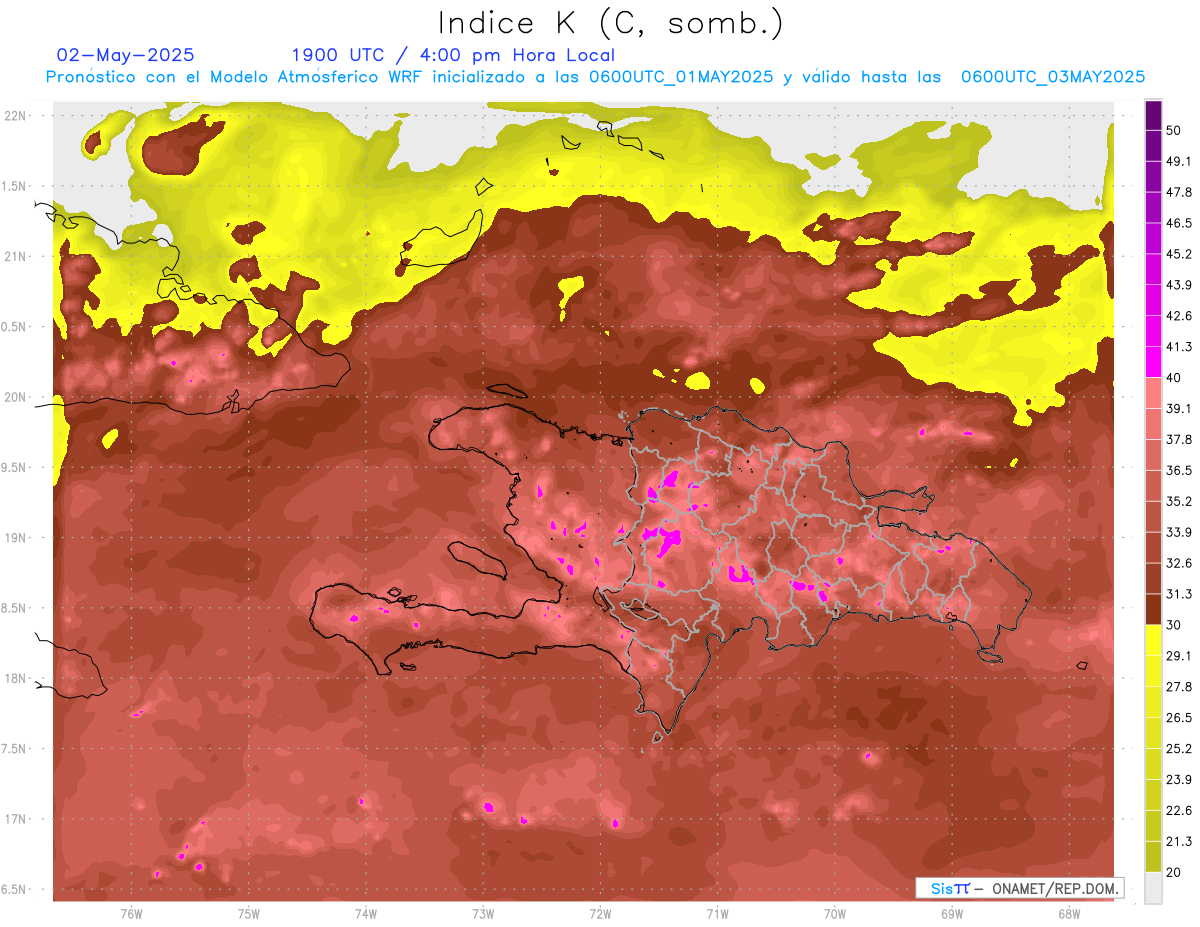This screenshot has height=927, width=1200.
Task: Click the "25.2" color bar value
Action: [1179, 749]
